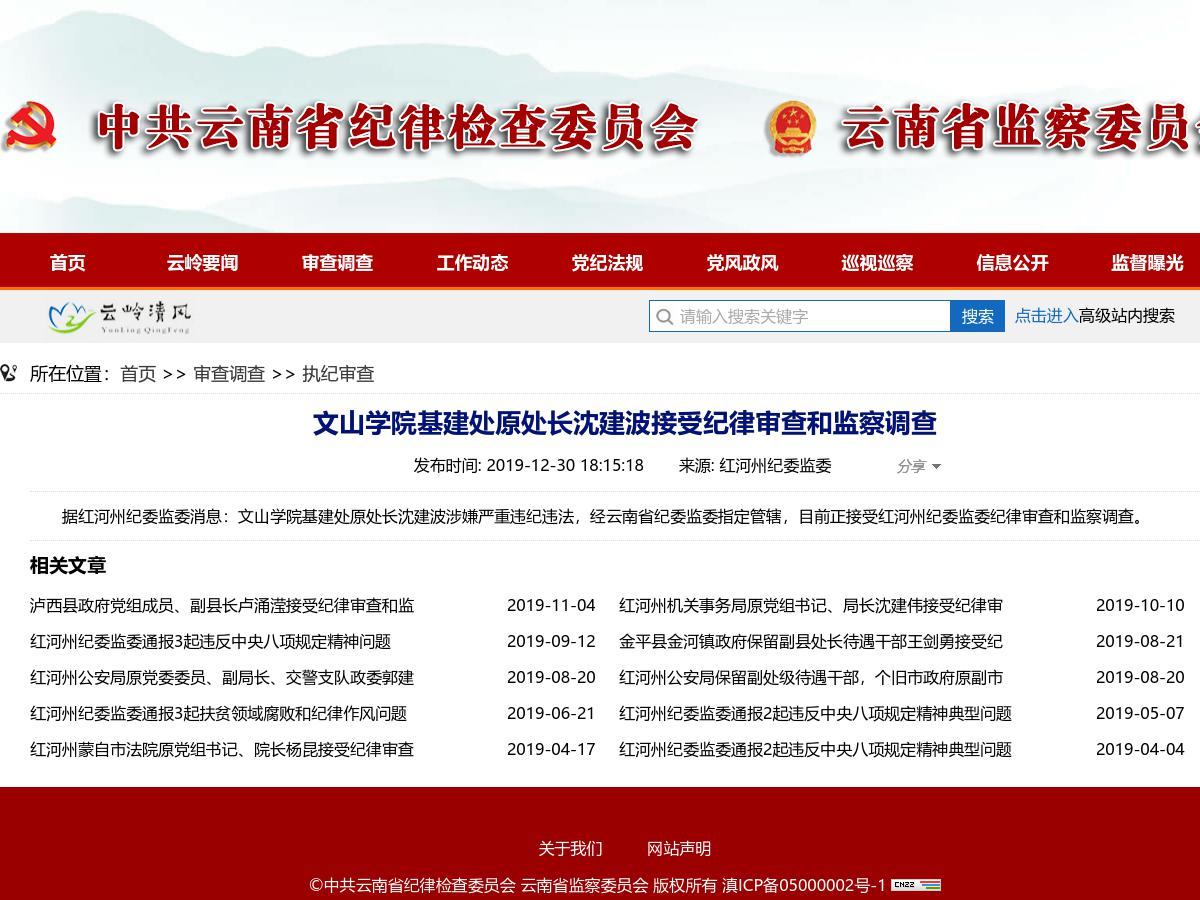
Task: Click the Communist Party emblem icon
Action: [x=30, y=127]
